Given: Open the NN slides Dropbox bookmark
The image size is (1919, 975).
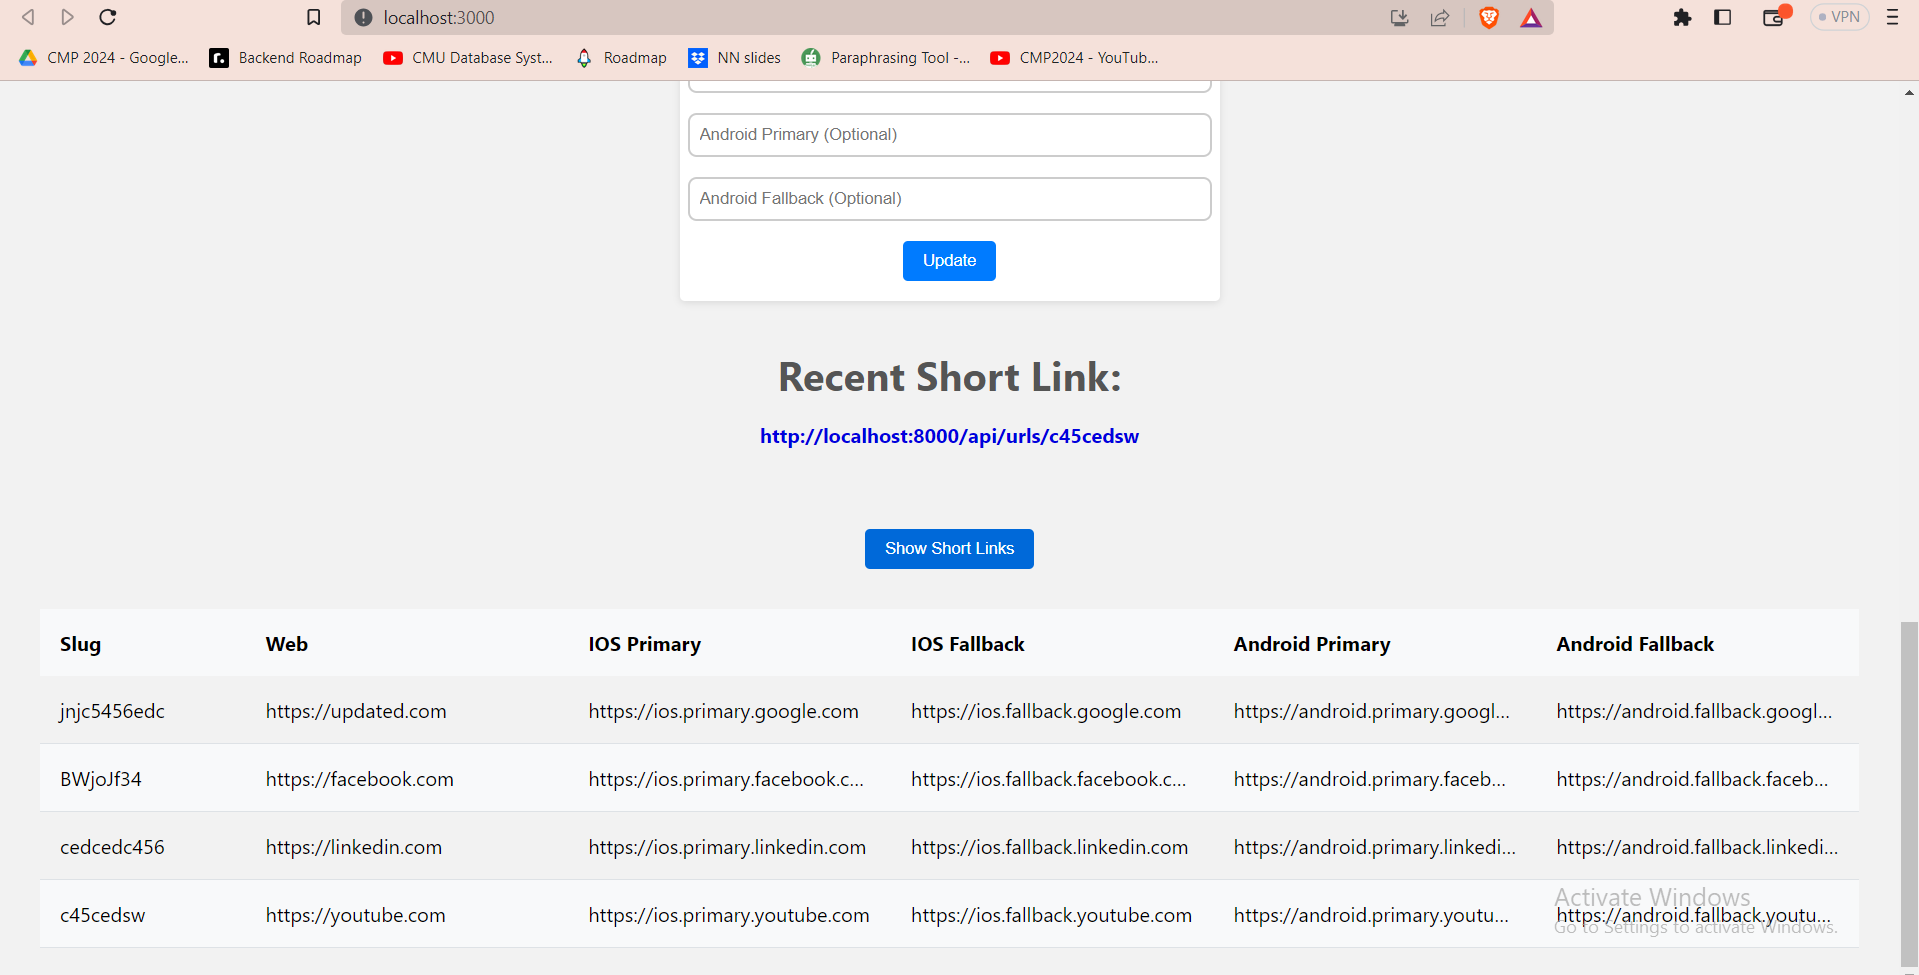Looking at the screenshot, I should click(734, 58).
